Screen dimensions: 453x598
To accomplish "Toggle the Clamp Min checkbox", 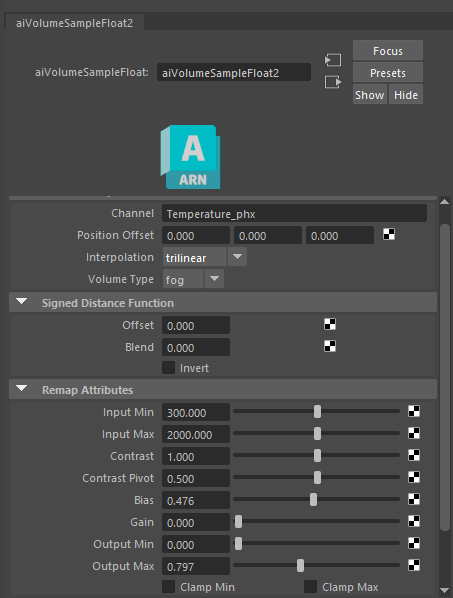I will tap(169, 587).
